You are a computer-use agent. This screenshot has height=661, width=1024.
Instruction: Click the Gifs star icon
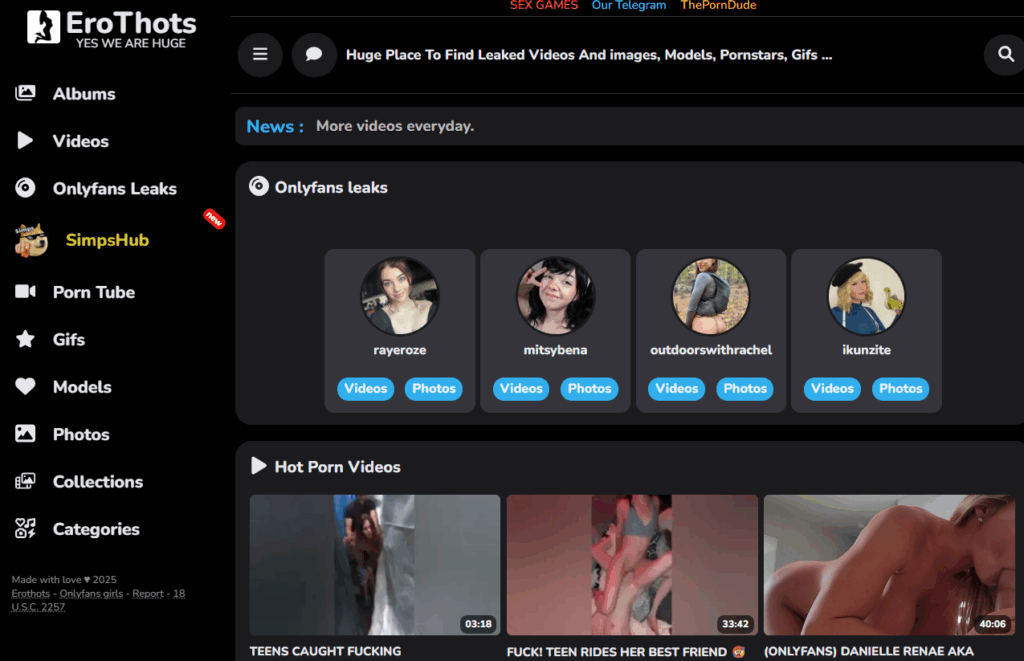tap(25, 339)
